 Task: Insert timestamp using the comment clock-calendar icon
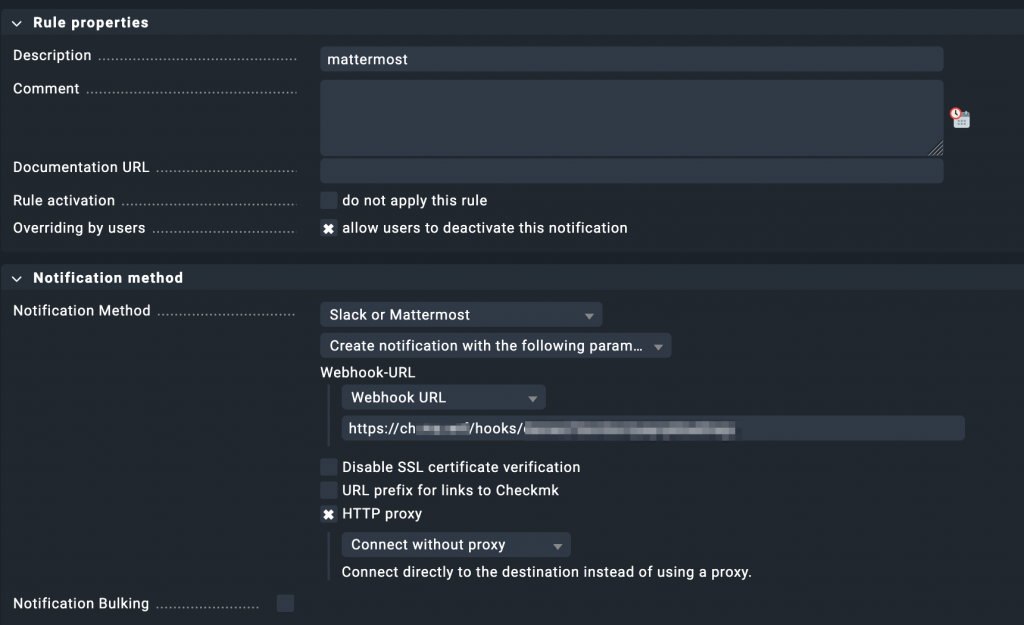pos(960,118)
